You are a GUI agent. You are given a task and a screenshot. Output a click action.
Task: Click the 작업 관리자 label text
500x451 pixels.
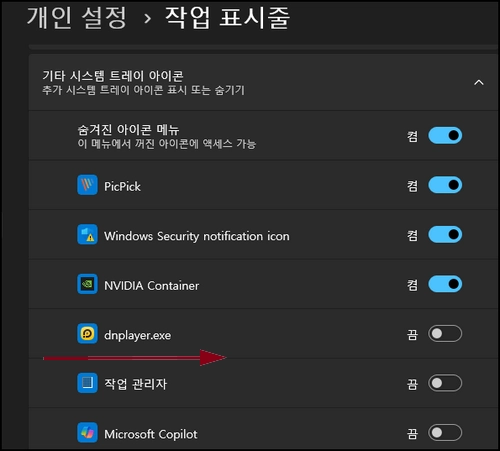click(135, 384)
